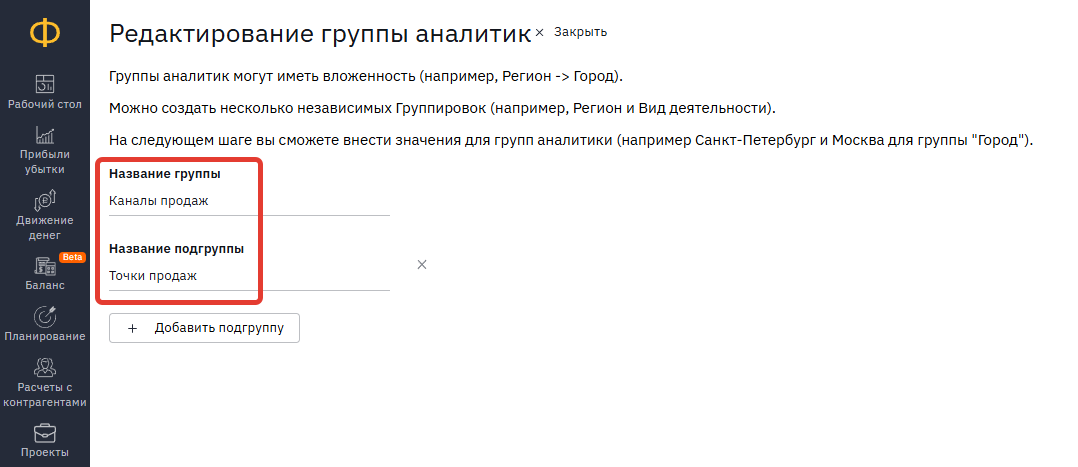Open the Рабочий стол dashboard icon
This screenshot has height=467, width=1078.
coord(45,83)
